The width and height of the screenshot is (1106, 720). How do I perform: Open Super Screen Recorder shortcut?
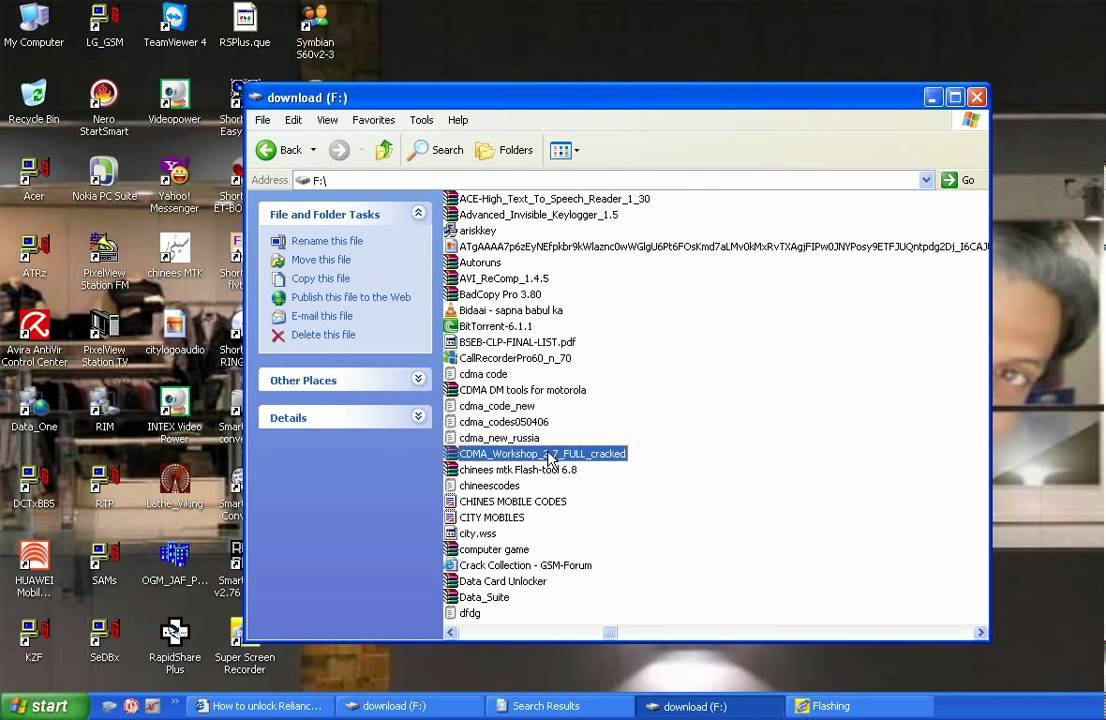[245, 646]
